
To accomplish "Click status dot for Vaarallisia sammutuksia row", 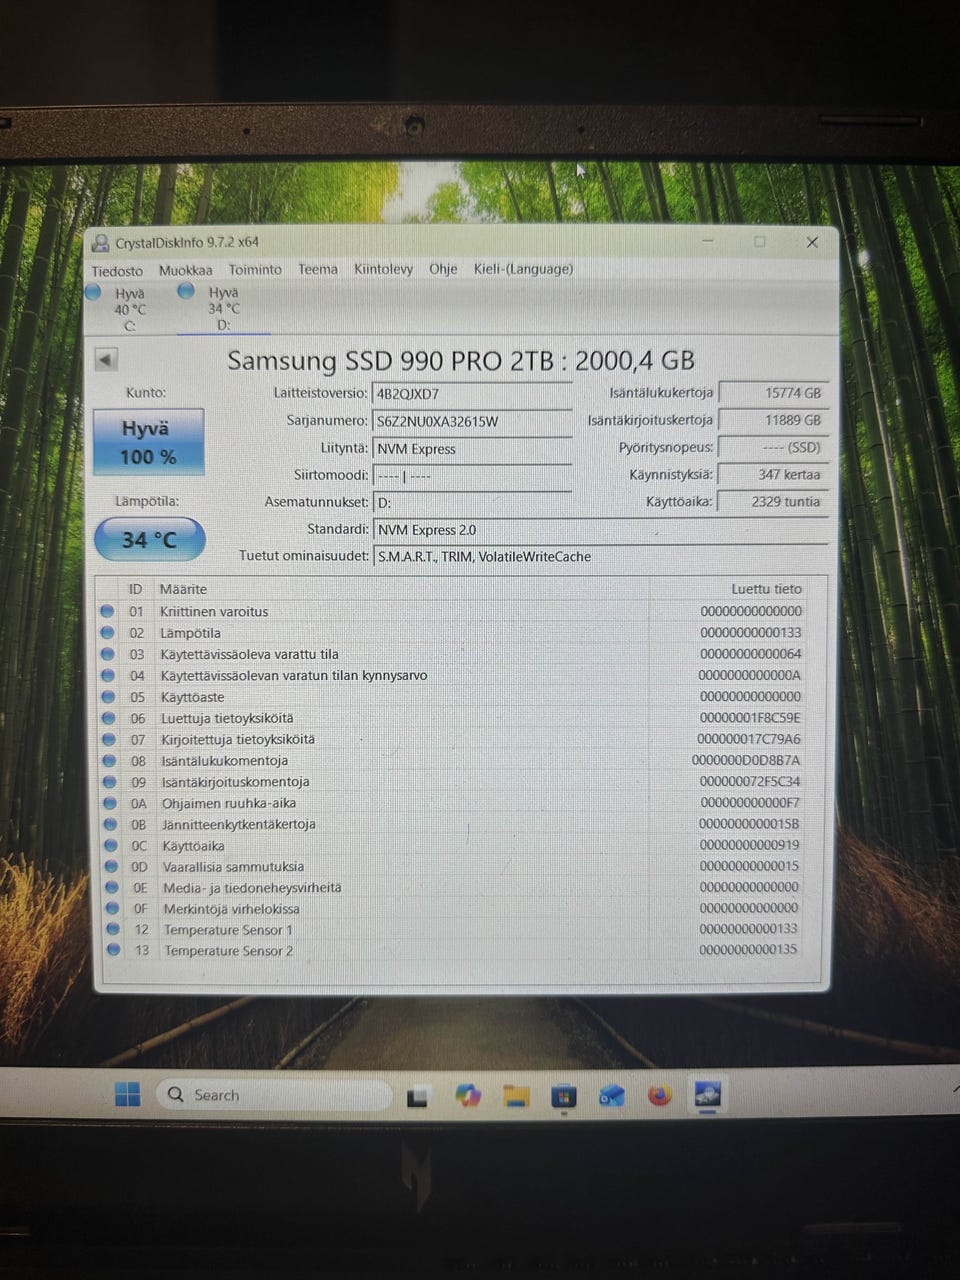I will point(111,867).
